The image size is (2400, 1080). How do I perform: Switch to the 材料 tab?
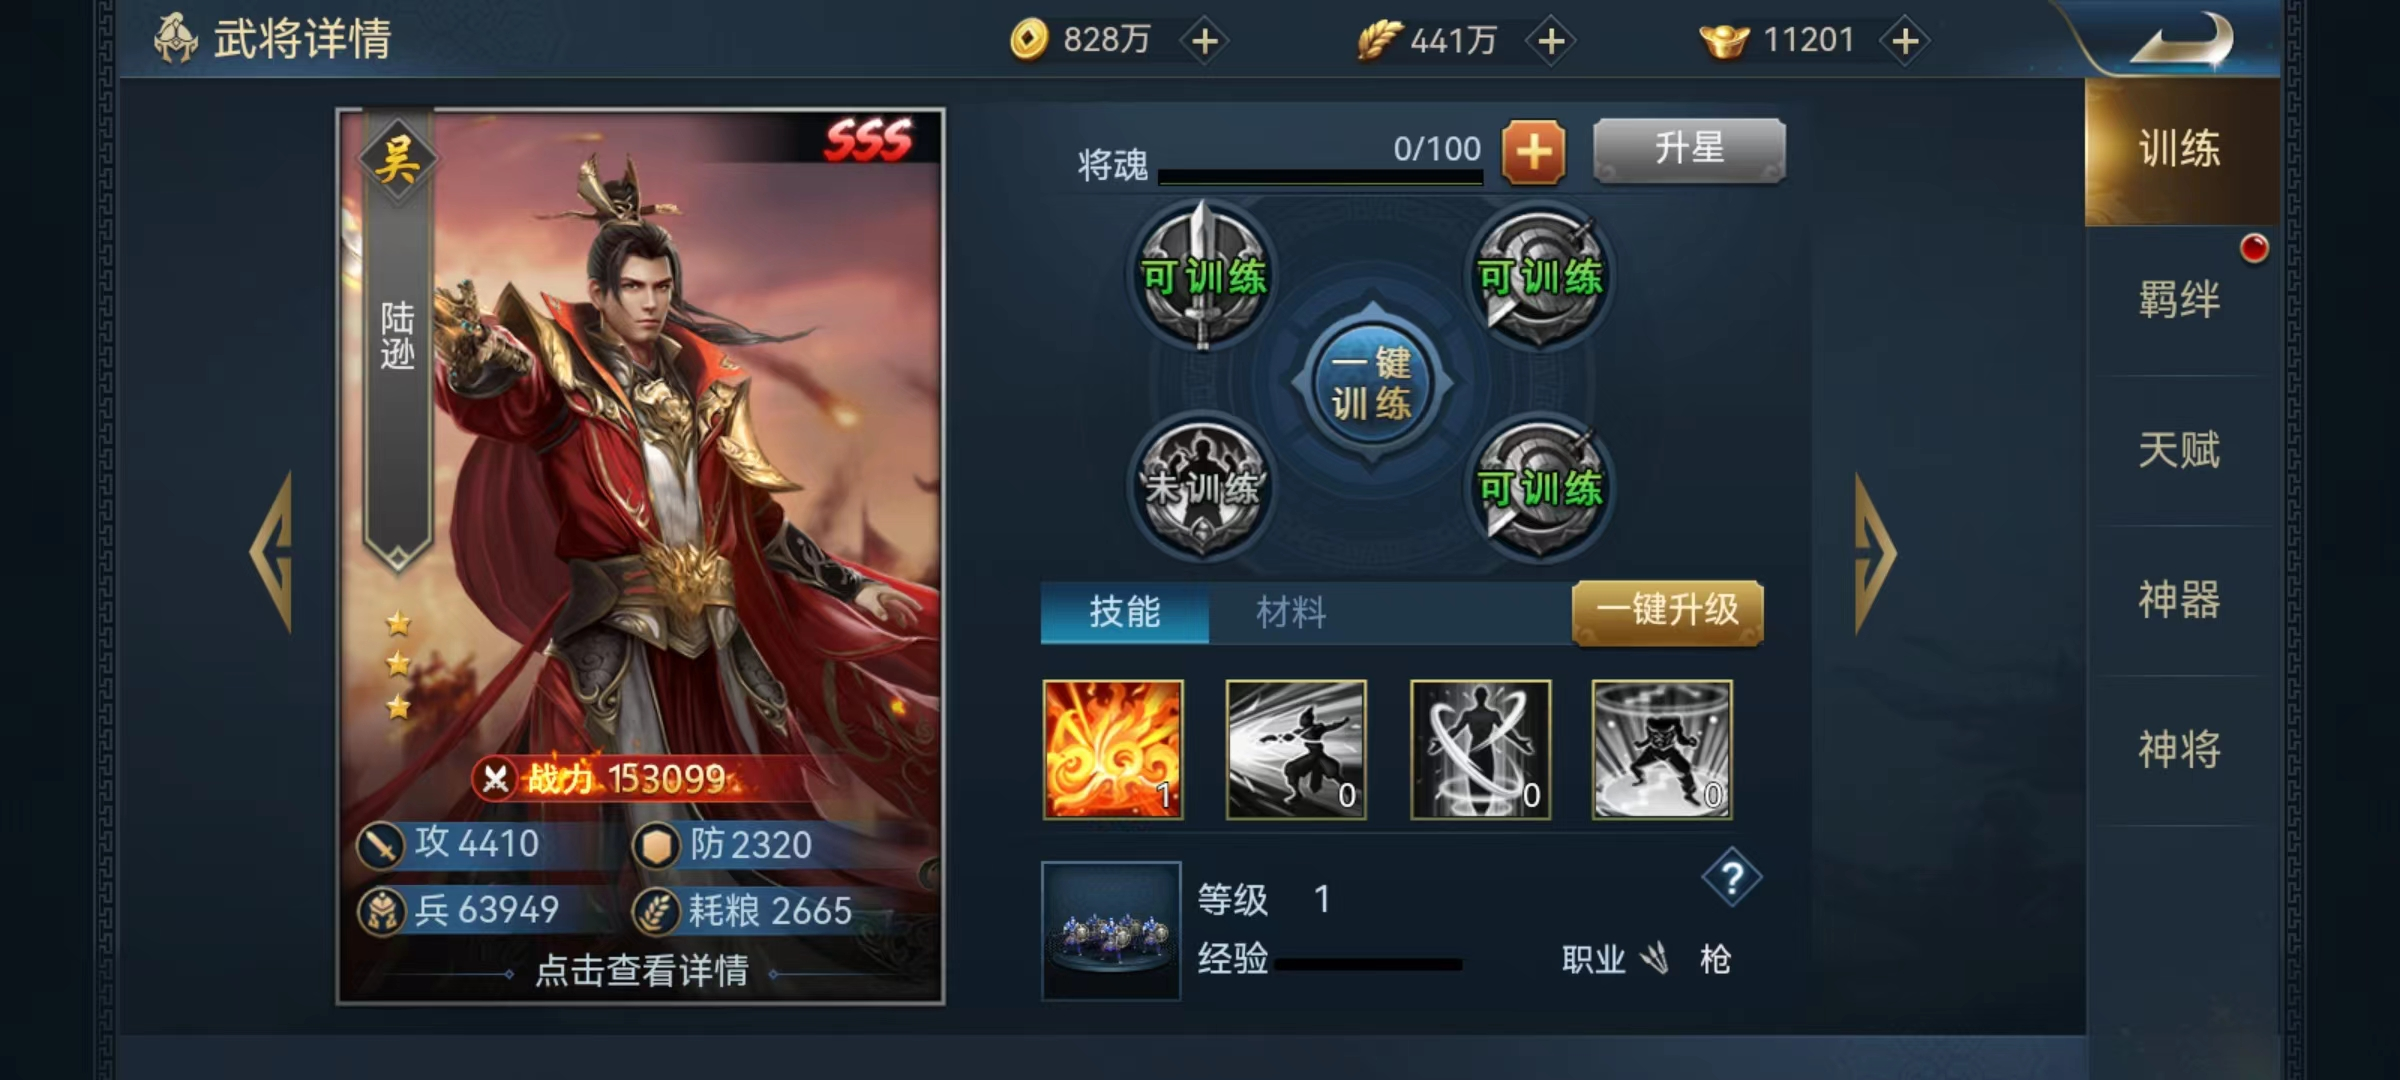pos(1291,612)
